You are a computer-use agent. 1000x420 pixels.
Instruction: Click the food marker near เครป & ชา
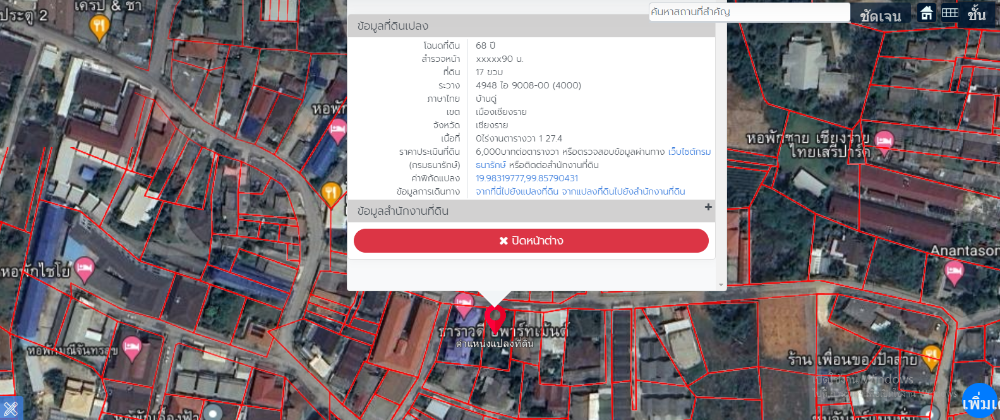coord(98,28)
